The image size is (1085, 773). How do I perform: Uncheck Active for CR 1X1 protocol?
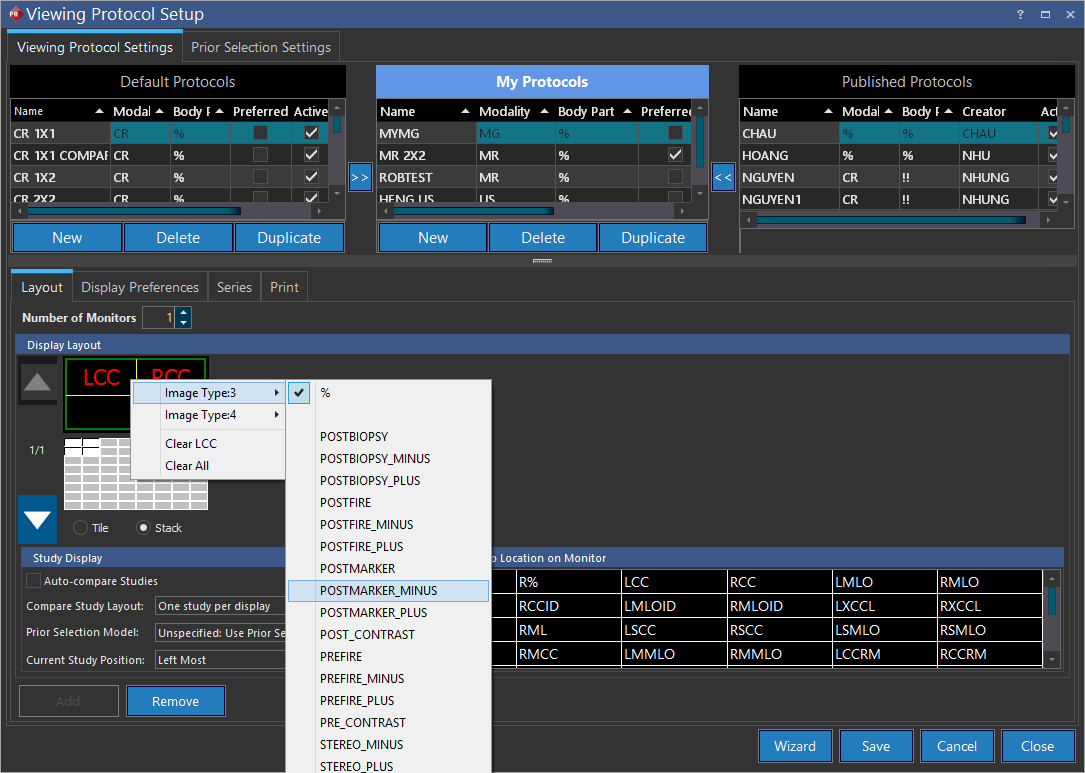tap(311, 133)
